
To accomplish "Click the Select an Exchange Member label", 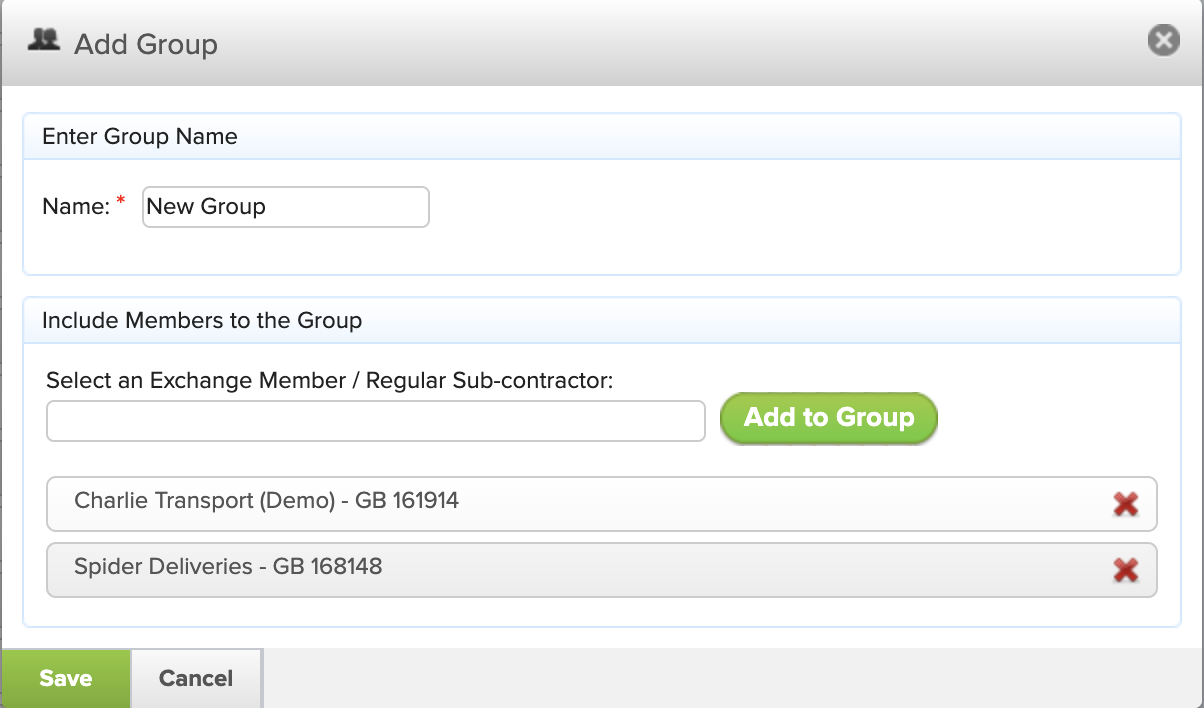I will (330, 381).
